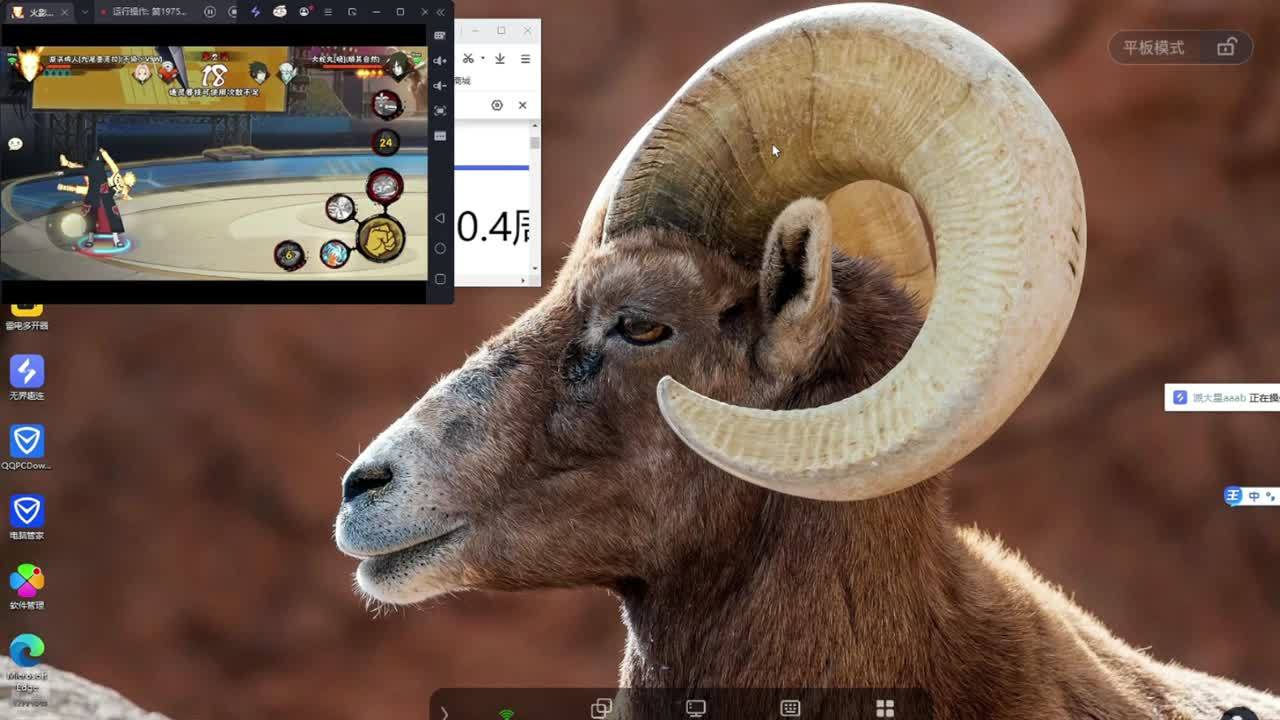The width and height of the screenshot is (1280, 720).
Task: Open the four-square grid icon in bottom toolbar
Action: click(885, 708)
